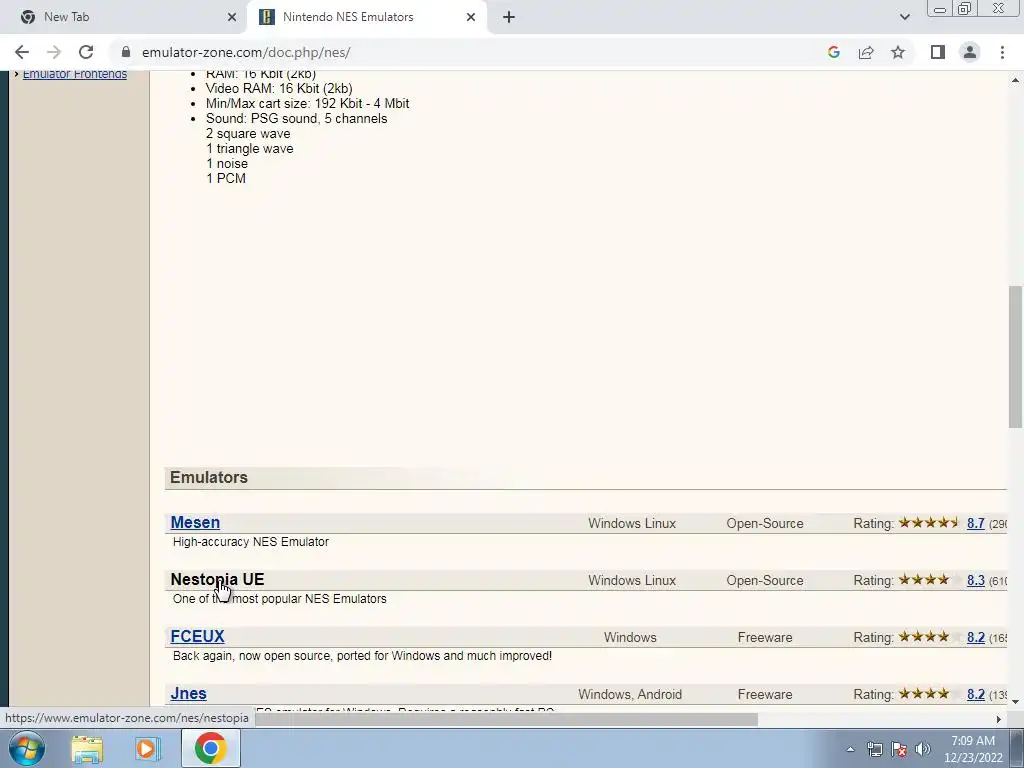The width and height of the screenshot is (1024, 768).
Task: Click the Google icon in address bar
Action: coord(833,52)
